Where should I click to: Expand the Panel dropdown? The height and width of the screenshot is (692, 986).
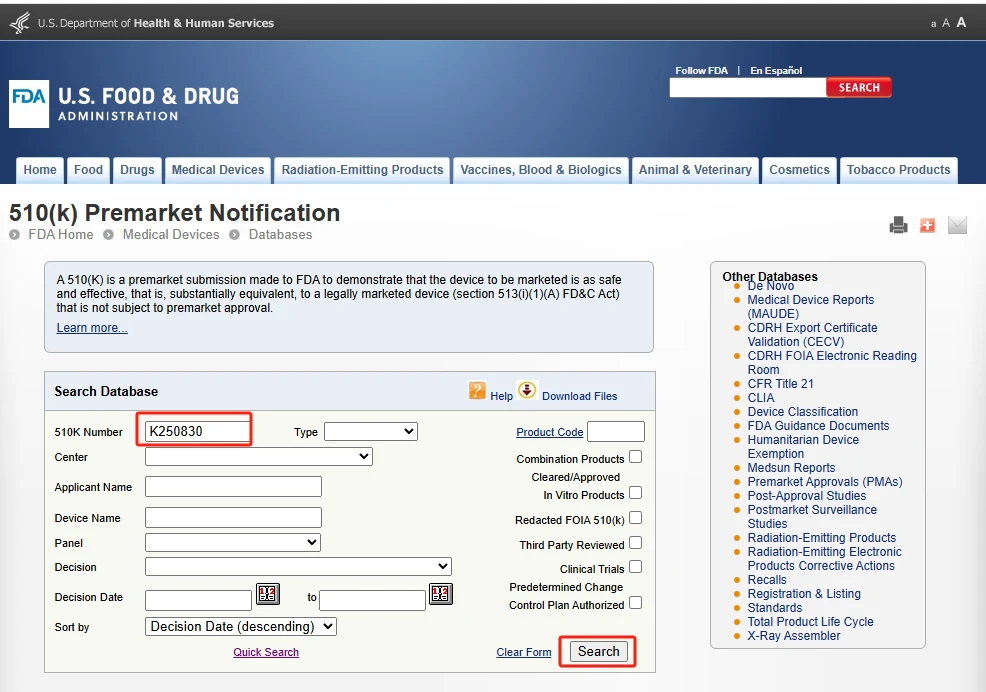(233, 542)
